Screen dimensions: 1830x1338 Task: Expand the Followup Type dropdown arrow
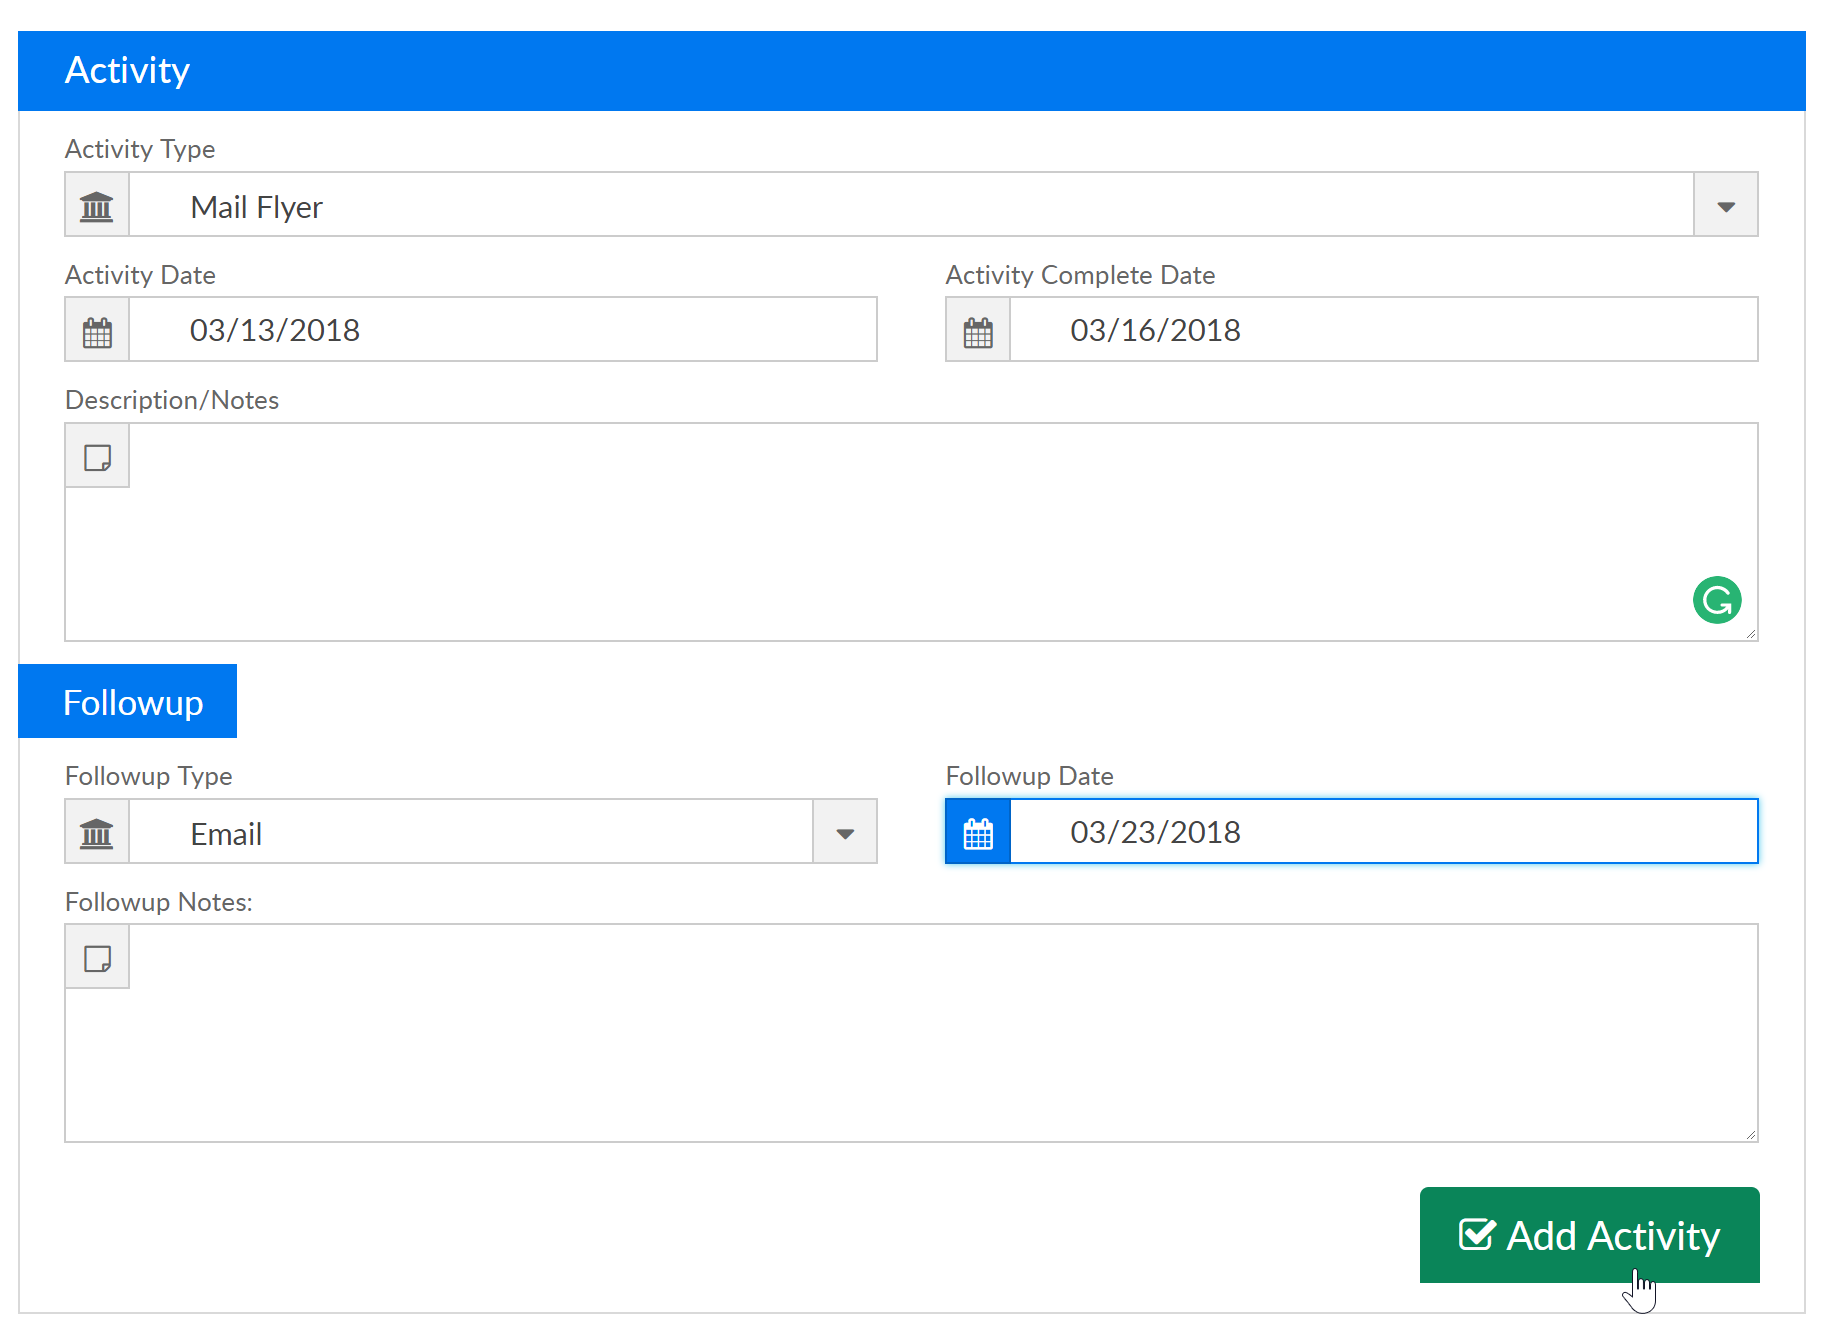click(845, 832)
